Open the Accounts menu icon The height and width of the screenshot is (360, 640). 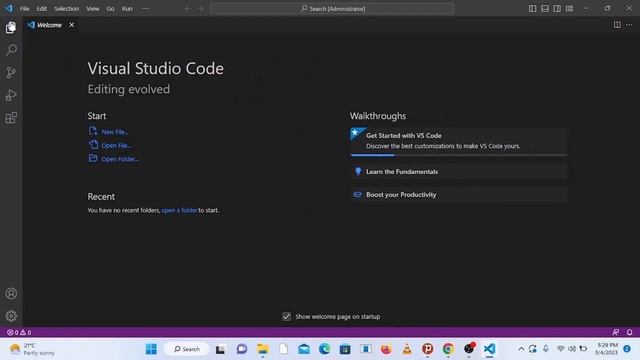coord(11,293)
